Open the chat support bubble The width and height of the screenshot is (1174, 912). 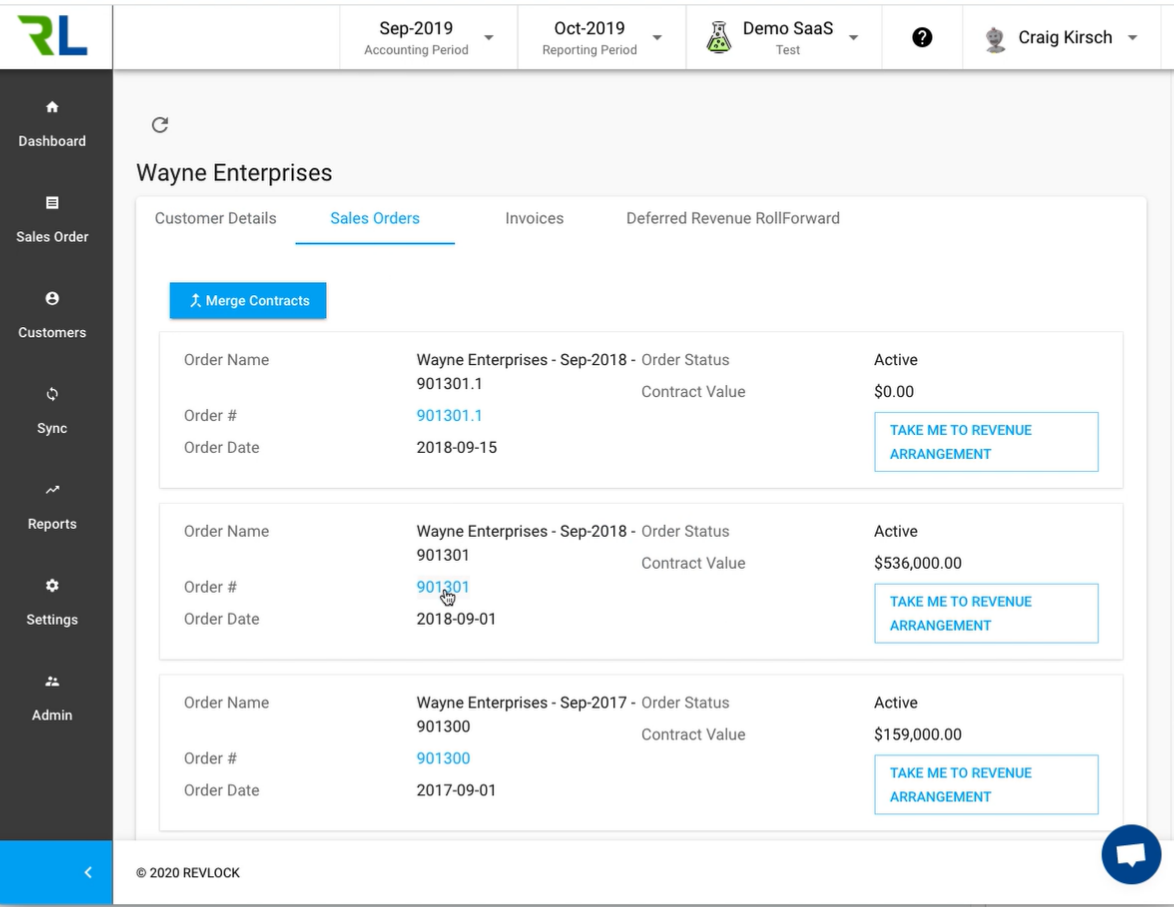pos(1131,854)
